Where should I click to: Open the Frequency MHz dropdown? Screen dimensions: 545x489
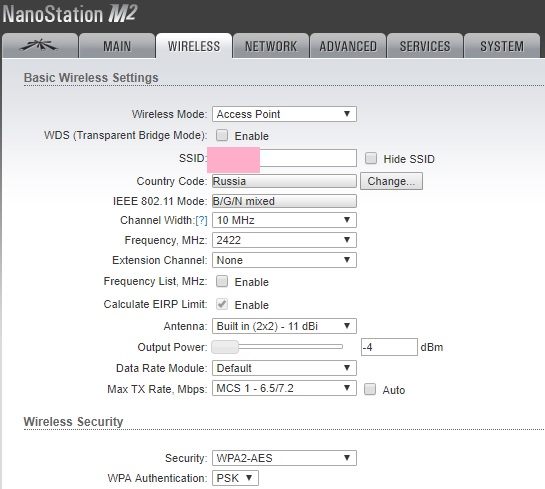tap(284, 240)
